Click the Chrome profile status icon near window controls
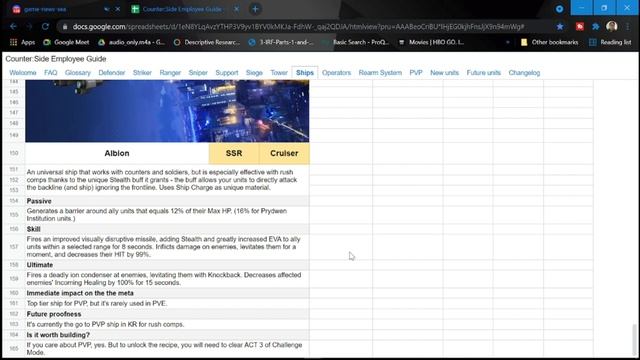Viewport: 640px width, 360px height. (559, 9)
